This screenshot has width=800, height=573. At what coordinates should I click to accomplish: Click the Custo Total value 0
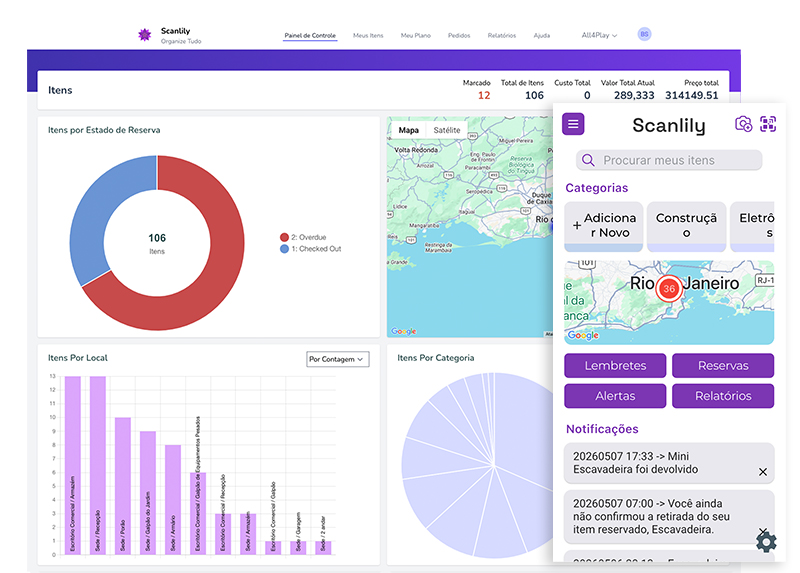pyautogui.click(x=587, y=95)
